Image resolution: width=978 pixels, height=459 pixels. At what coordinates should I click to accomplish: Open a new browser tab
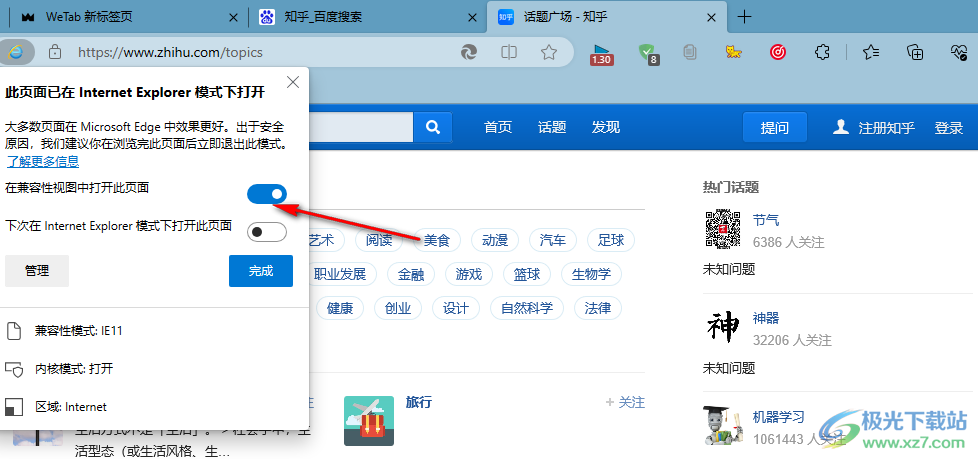coord(744,17)
